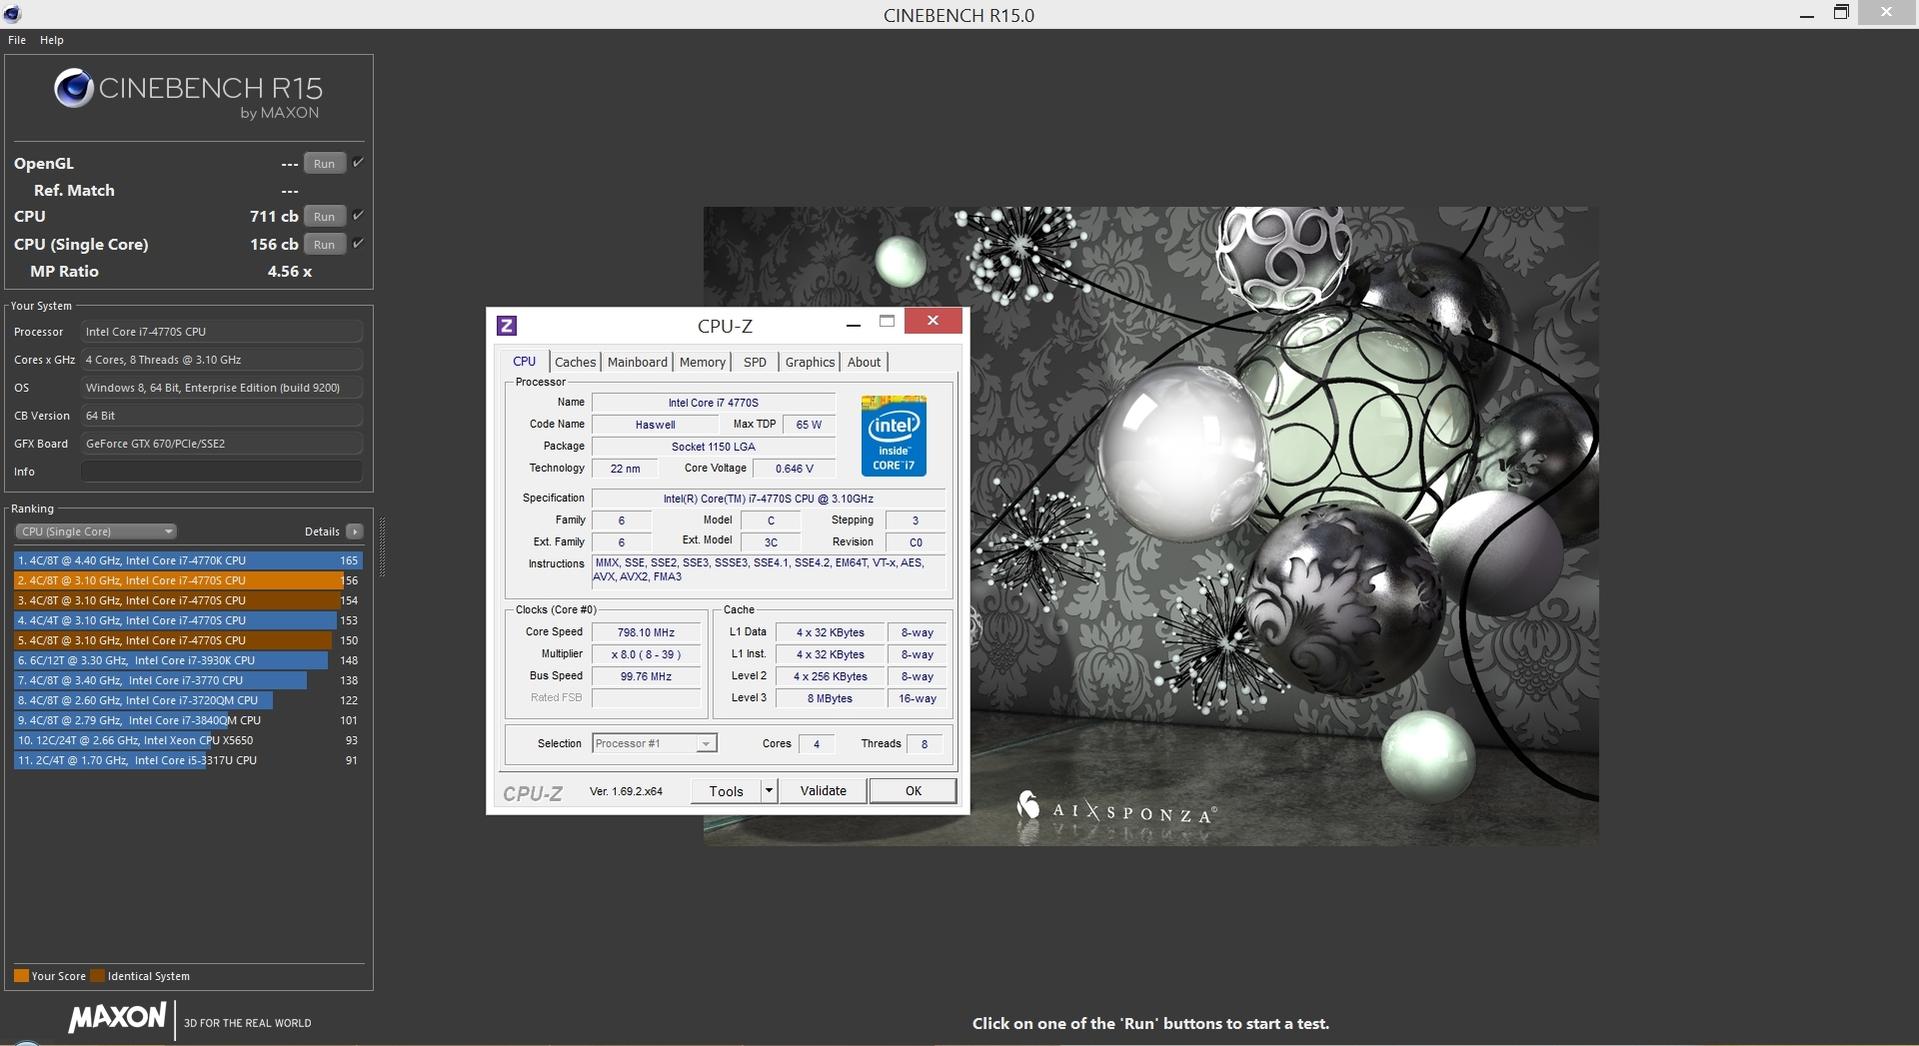Click the Bus Speed value 99.76 MHz
Viewport: 1919px width, 1046px height.
(x=646, y=676)
